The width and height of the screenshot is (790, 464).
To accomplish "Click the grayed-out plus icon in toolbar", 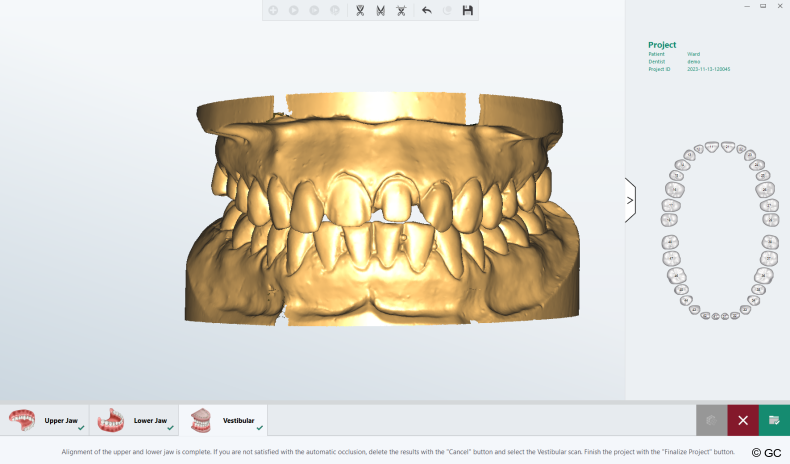I will pos(273,10).
